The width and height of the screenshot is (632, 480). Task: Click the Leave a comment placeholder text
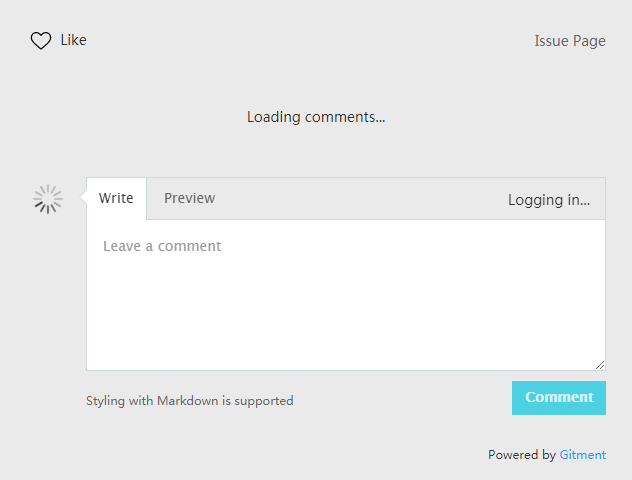click(162, 246)
